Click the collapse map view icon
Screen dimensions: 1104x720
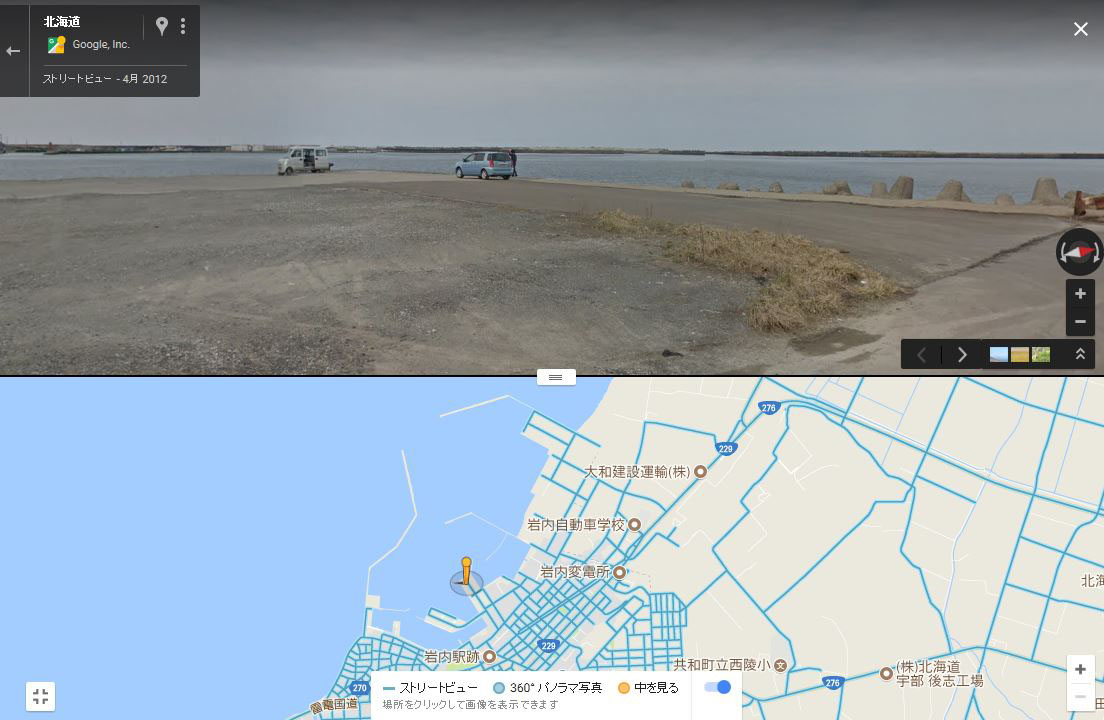(40, 697)
